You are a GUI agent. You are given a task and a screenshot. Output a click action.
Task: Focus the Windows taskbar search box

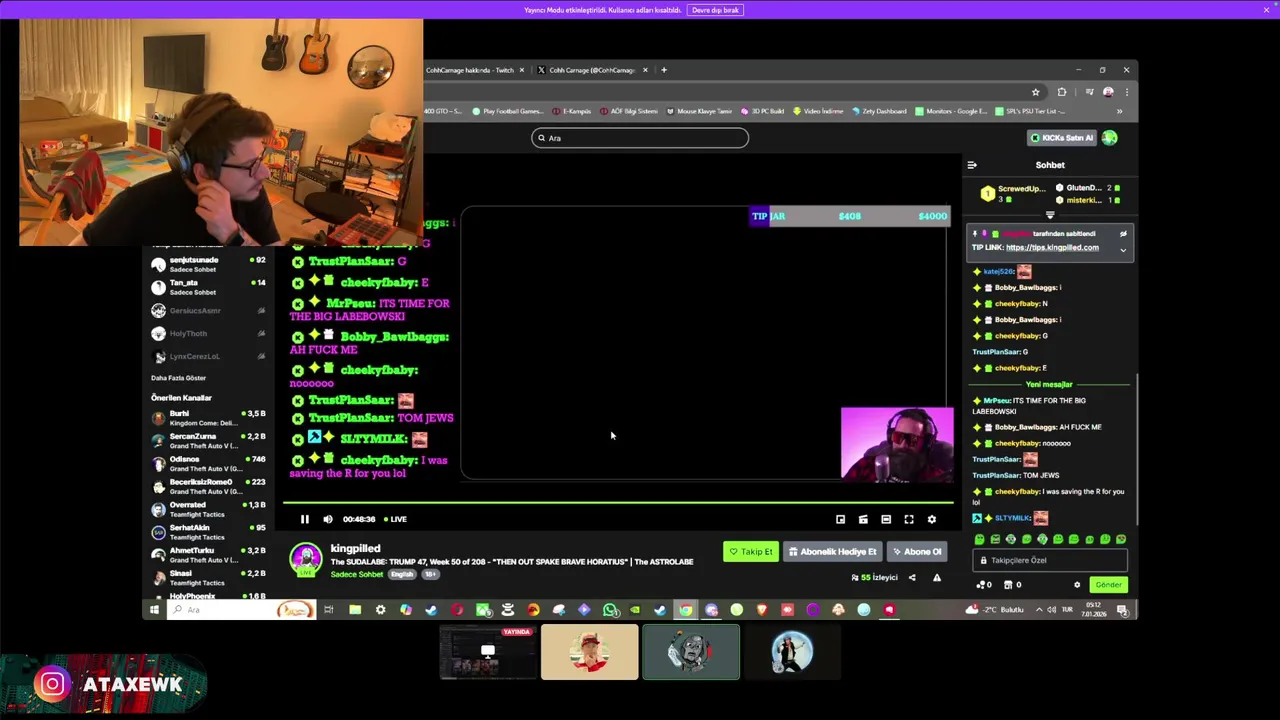[x=241, y=610]
